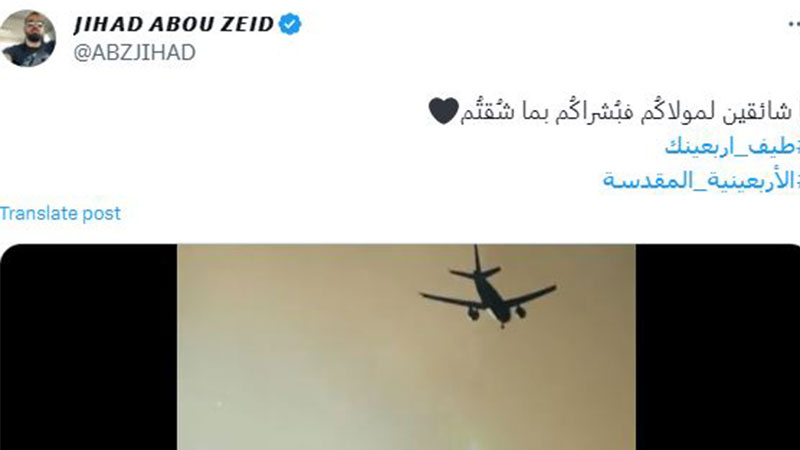Translate post into English
Screen dimensions: 800x450
[x=60, y=213]
